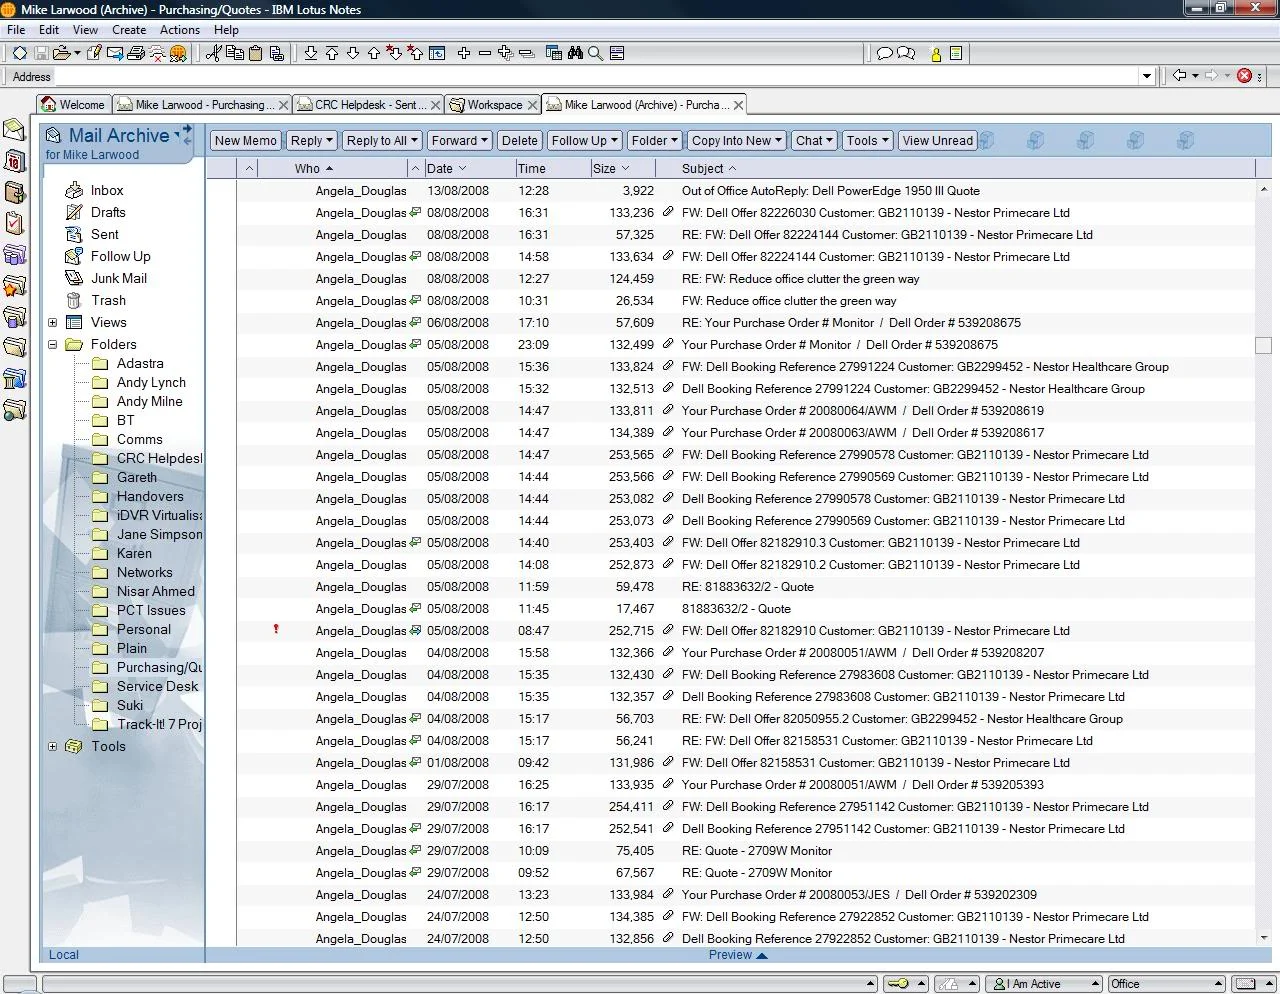
Task: Click the Collapse minus toolbar icon
Action: point(485,53)
